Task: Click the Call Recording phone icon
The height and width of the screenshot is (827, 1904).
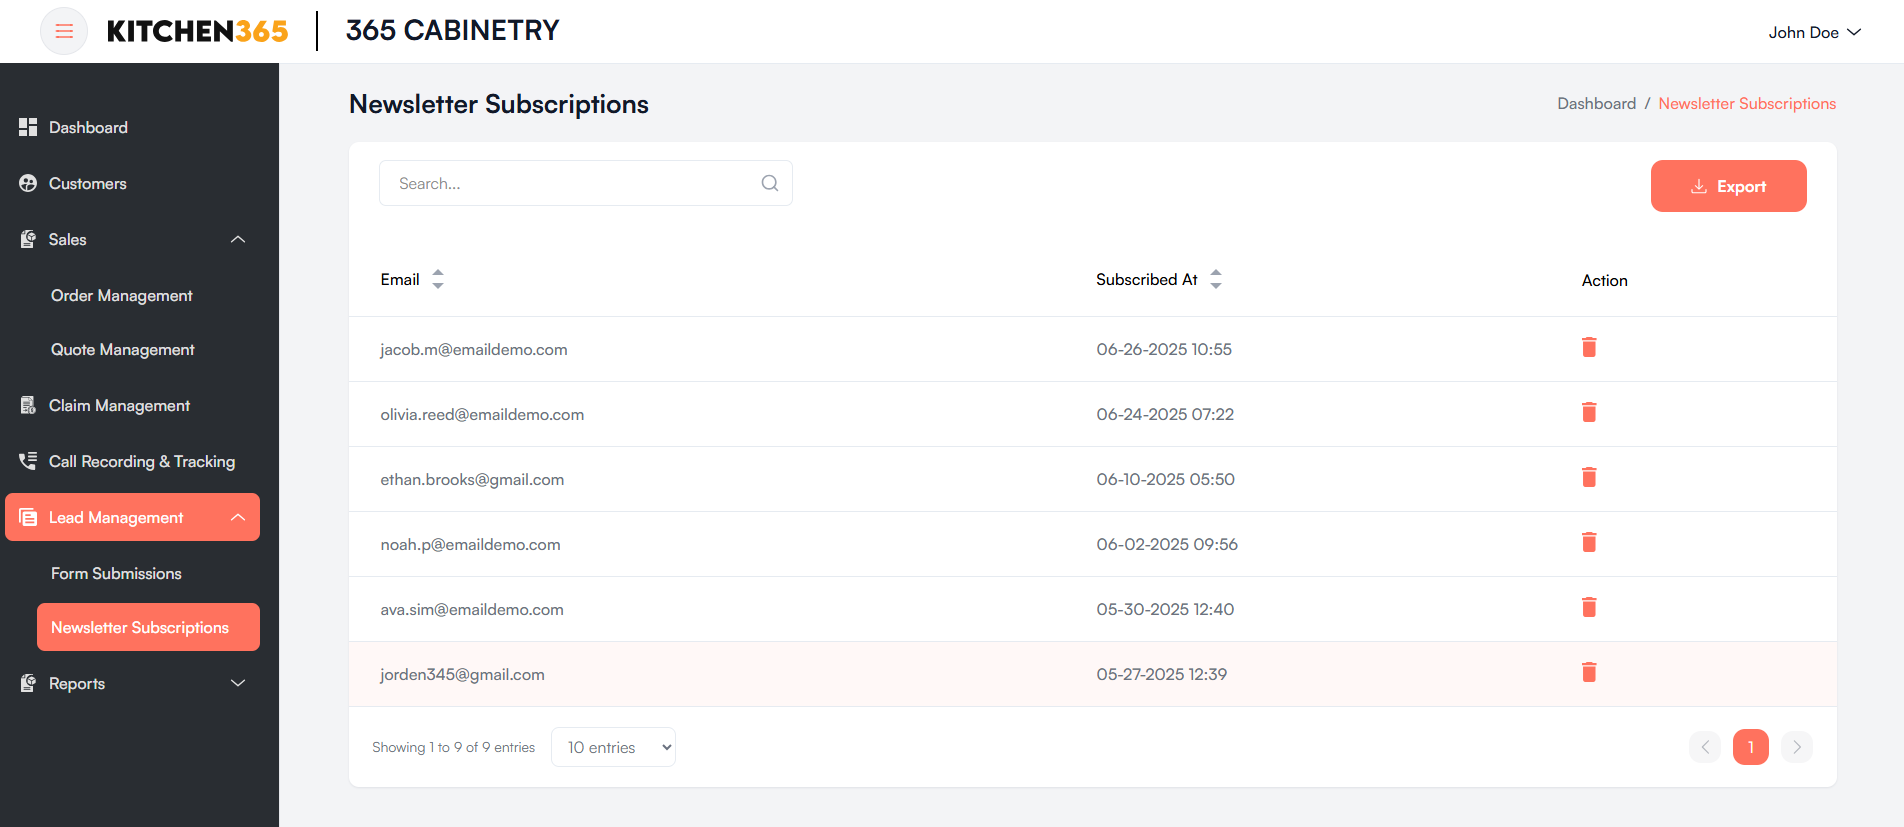Action: point(28,461)
